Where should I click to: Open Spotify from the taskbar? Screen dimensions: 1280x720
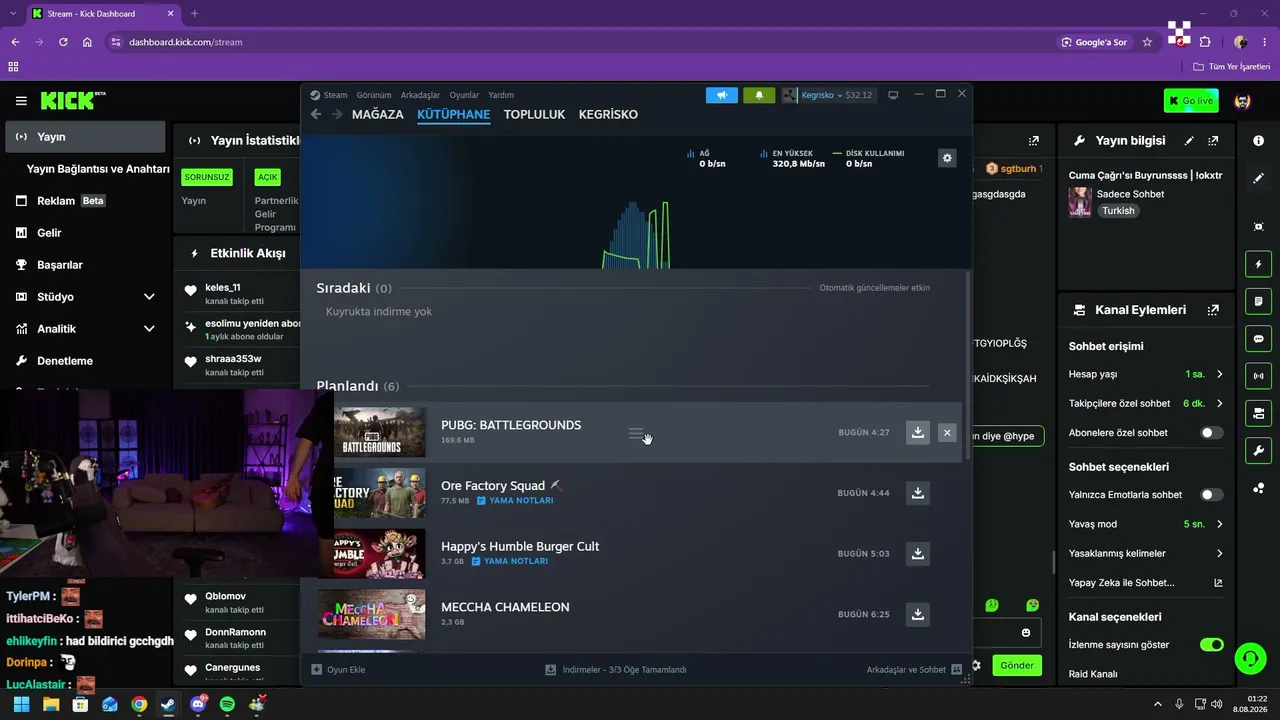227,704
